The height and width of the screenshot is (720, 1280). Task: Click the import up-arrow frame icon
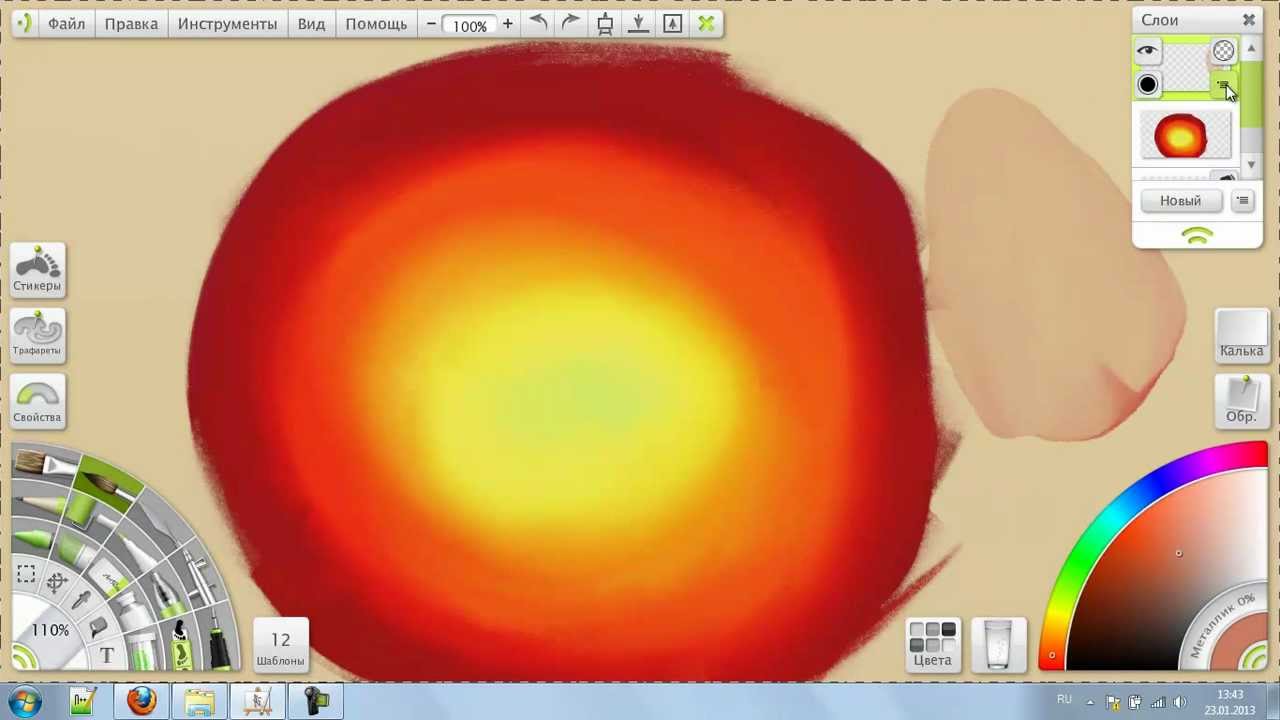(672, 23)
